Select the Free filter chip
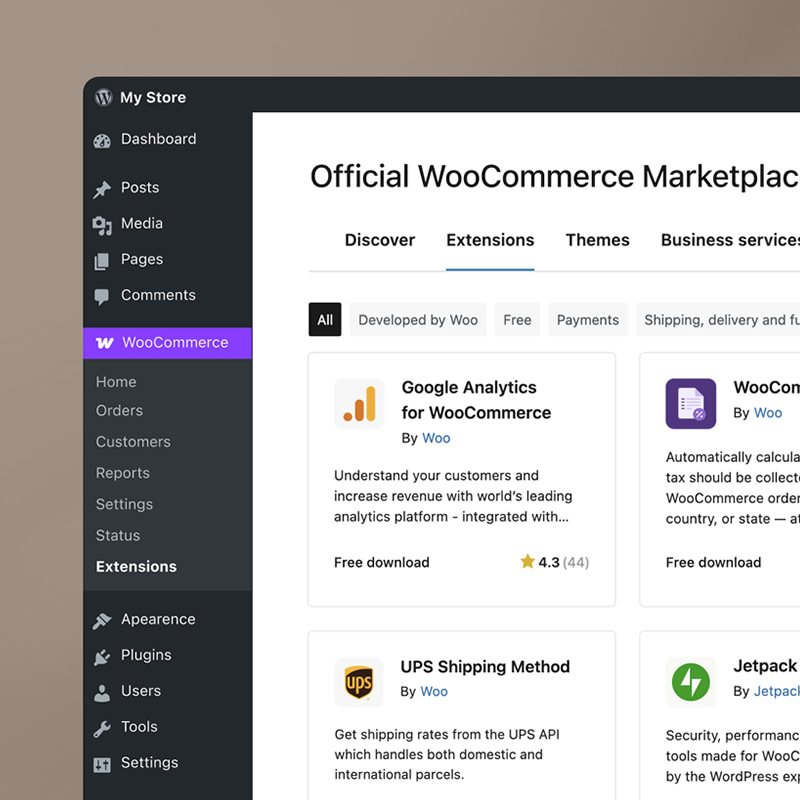 click(x=517, y=320)
